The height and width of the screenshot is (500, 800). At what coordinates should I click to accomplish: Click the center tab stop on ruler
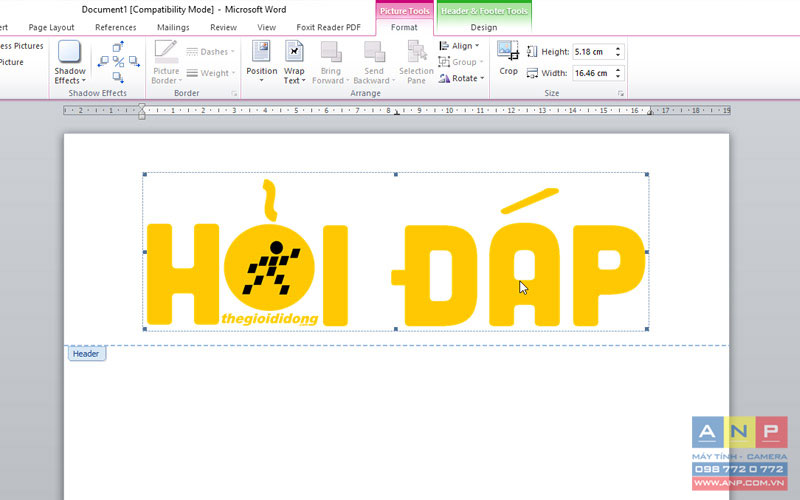[x=397, y=112]
